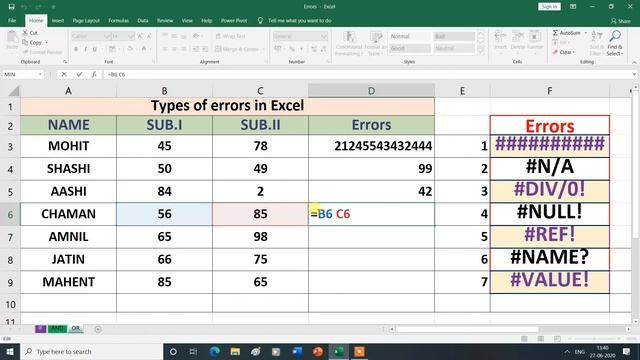Click the Format as Table icon

(x=375, y=38)
